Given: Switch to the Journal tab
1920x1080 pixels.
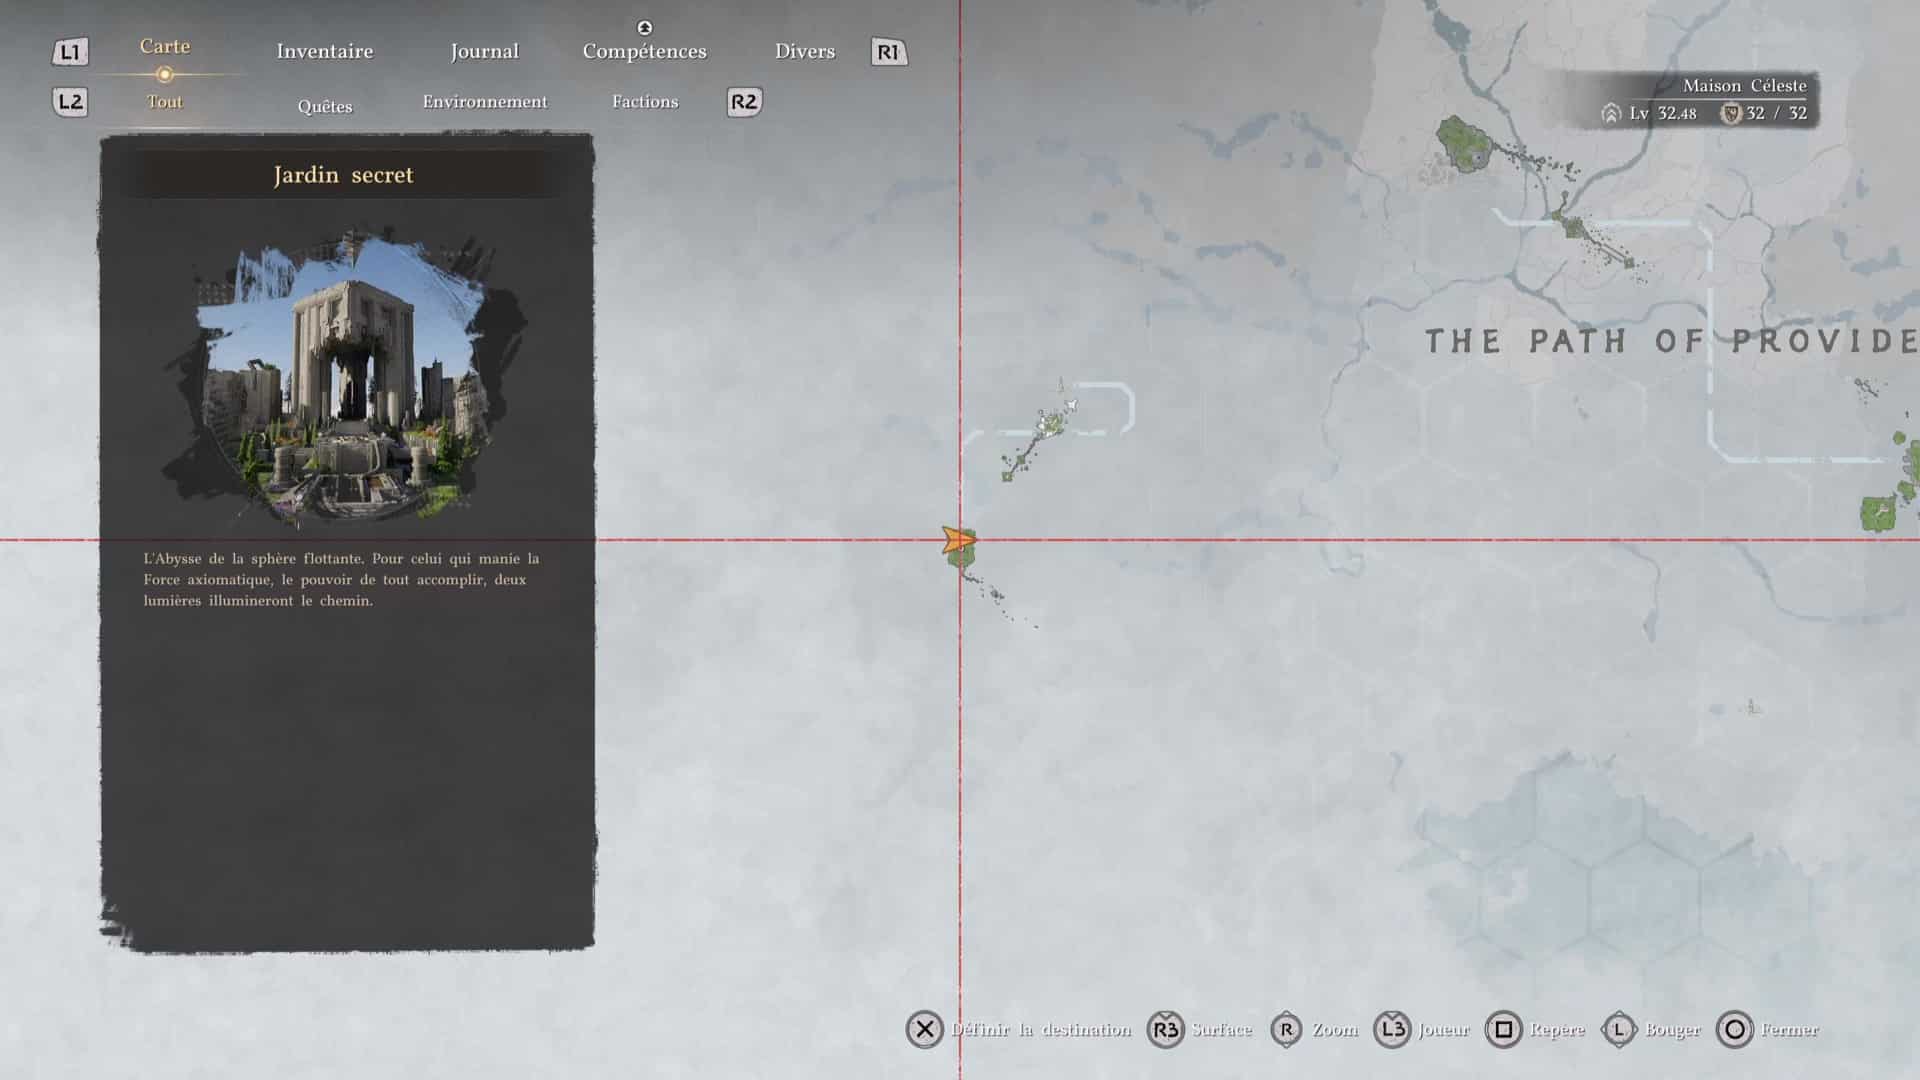Looking at the screenshot, I should (x=484, y=51).
